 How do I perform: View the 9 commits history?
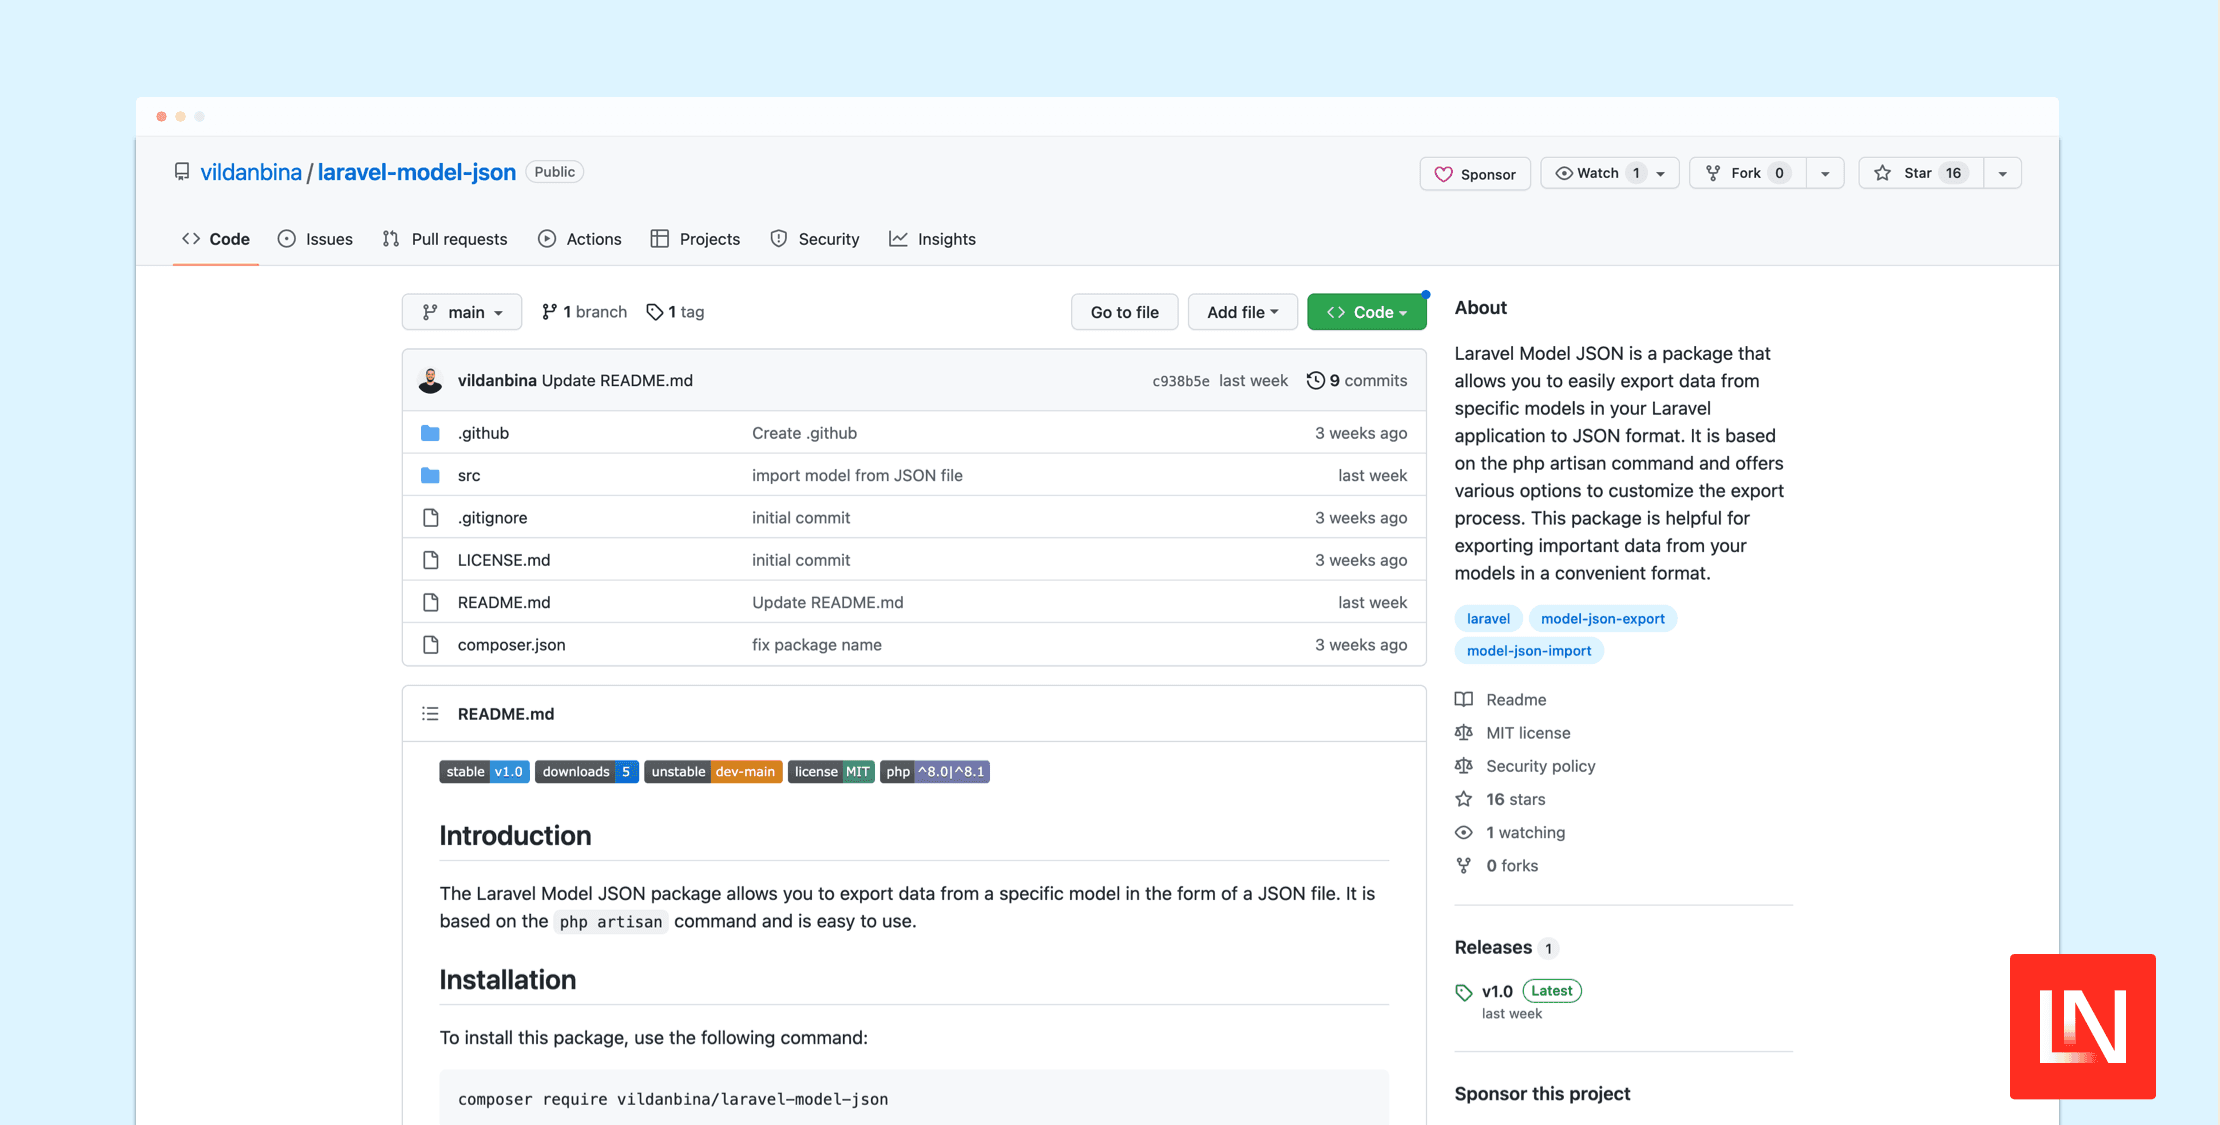click(x=1357, y=380)
